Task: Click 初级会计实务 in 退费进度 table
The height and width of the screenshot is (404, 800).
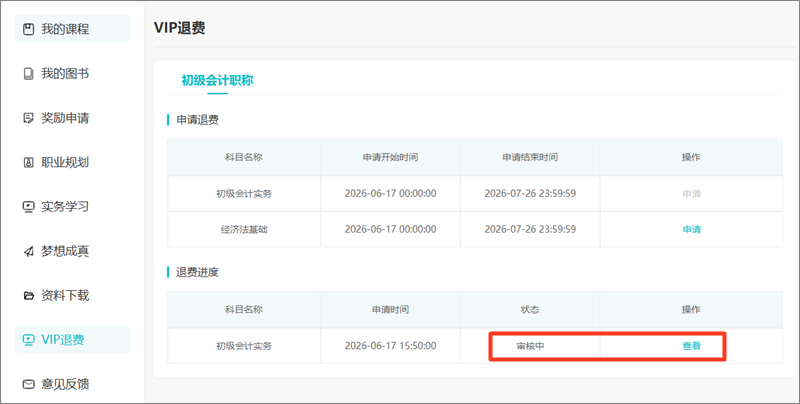Action: [244, 346]
